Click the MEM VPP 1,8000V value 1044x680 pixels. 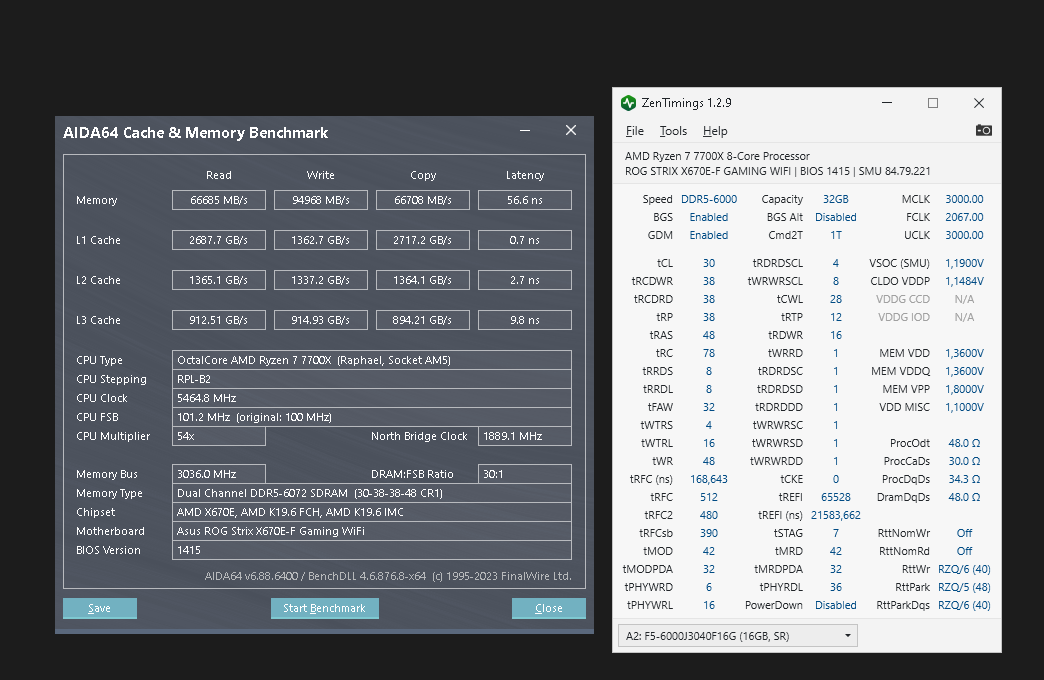pos(964,389)
